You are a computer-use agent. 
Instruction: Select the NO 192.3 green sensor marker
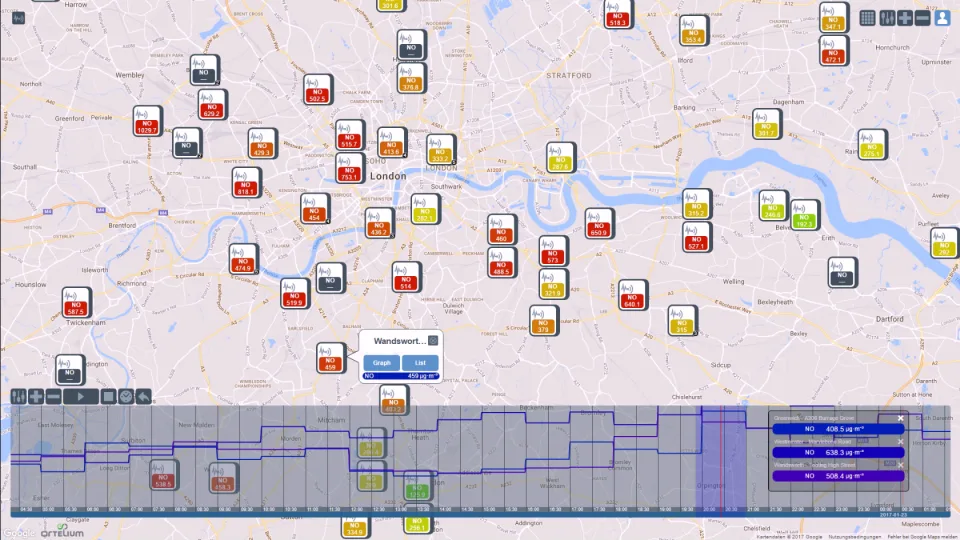[804, 215]
